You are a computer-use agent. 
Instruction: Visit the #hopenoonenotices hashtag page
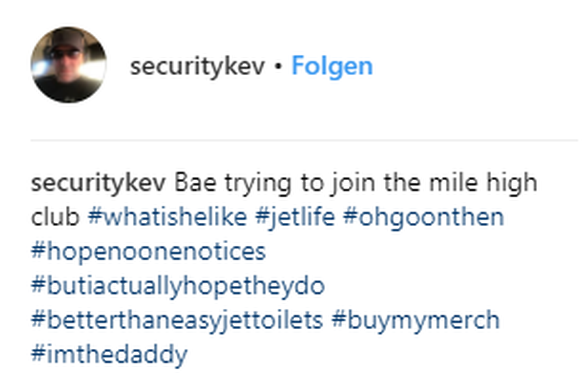click(x=148, y=252)
